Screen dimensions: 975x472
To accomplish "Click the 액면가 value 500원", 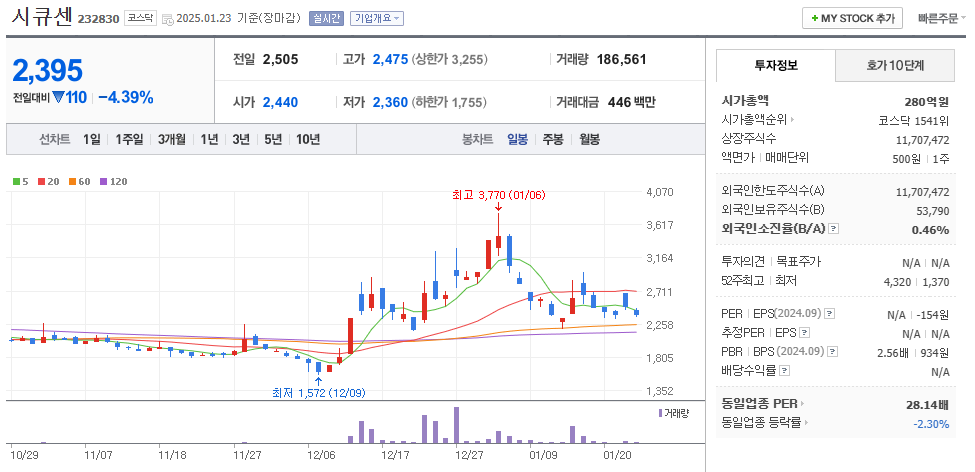I will (906, 158).
